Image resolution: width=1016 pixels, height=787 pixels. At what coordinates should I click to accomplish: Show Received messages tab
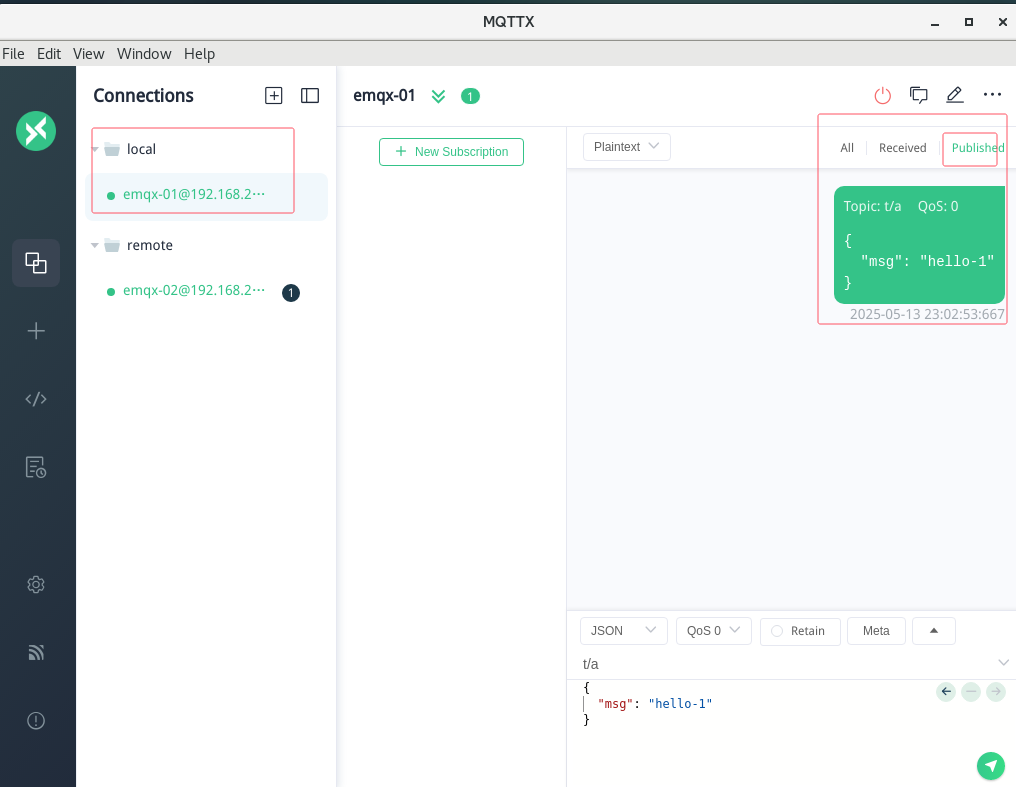tap(902, 148)
